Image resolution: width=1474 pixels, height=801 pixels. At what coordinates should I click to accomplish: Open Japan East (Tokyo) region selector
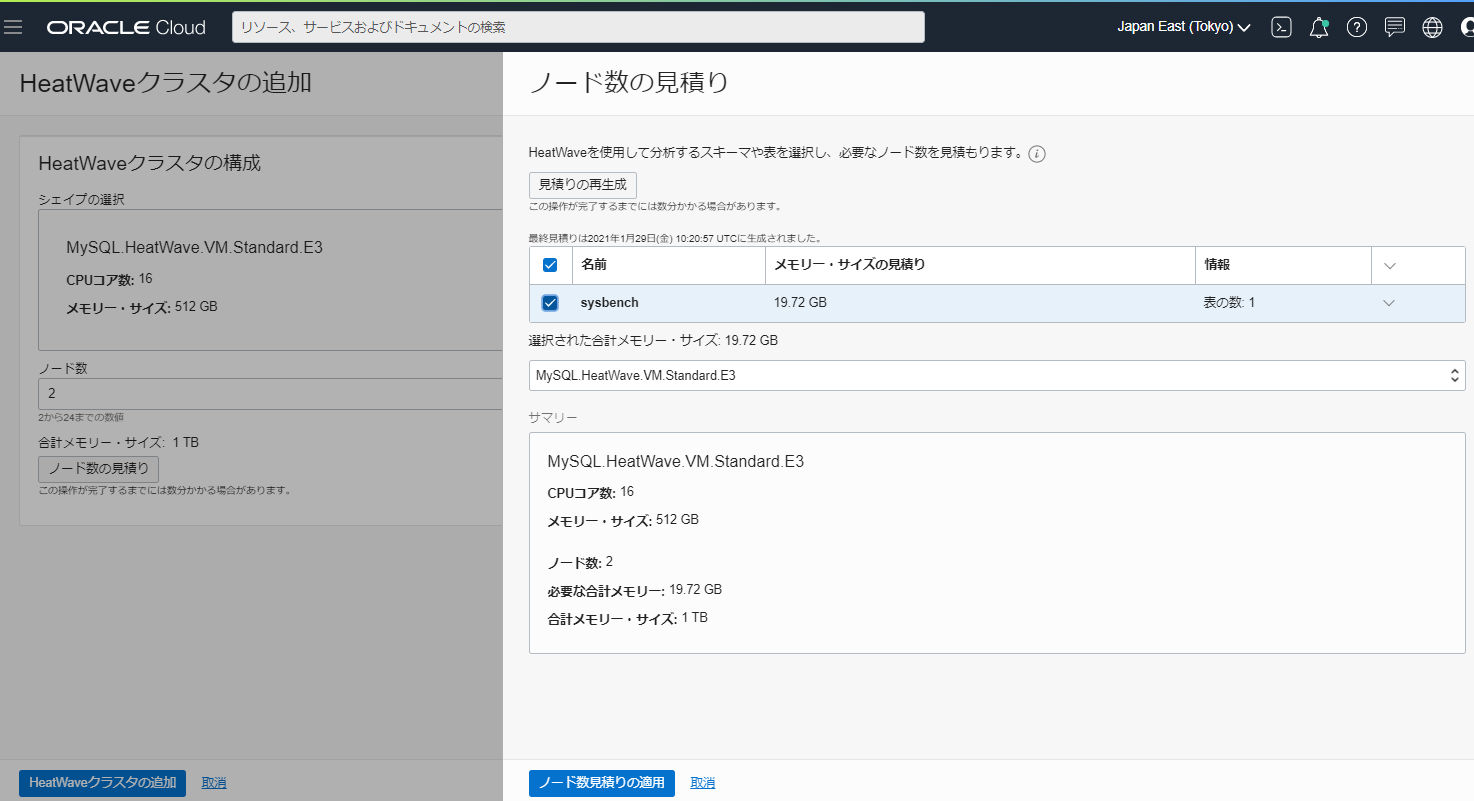(1184, 27)
